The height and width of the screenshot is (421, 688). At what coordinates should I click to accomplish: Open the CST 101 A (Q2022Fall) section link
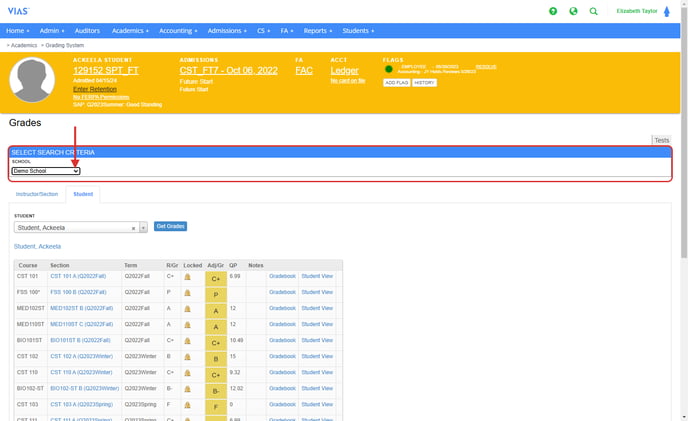pos(78,276)
